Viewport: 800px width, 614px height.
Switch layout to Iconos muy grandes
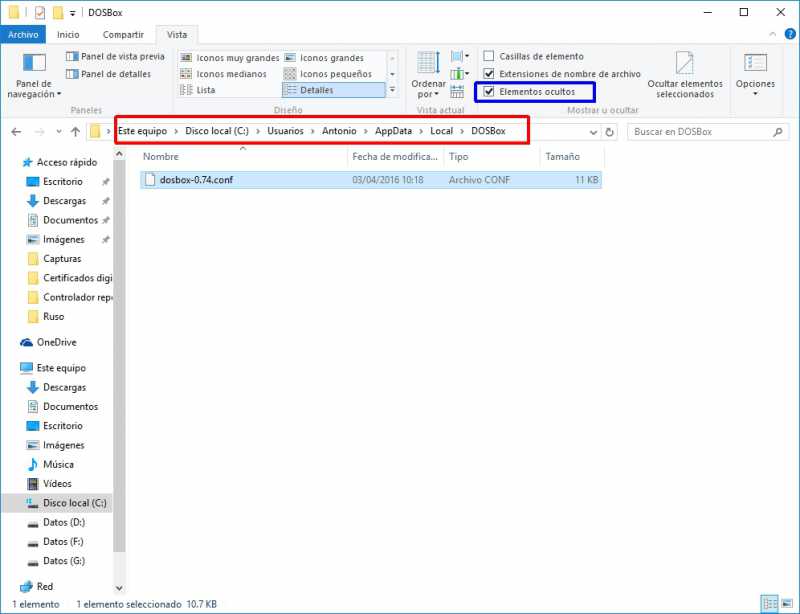(x=230, y=58)
